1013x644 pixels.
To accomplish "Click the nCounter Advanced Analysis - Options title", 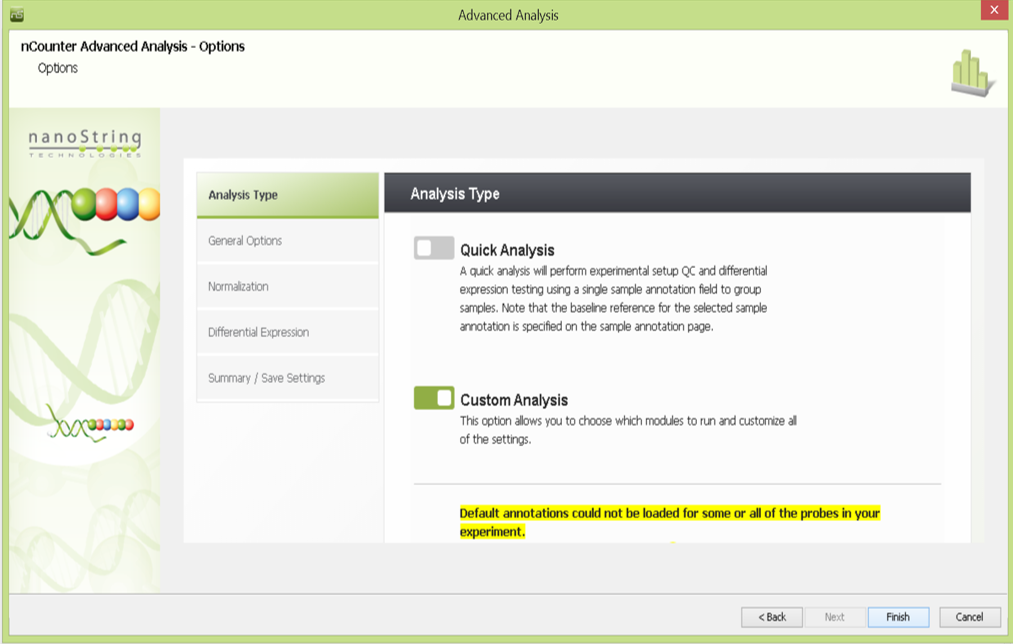I will [133, 47].
